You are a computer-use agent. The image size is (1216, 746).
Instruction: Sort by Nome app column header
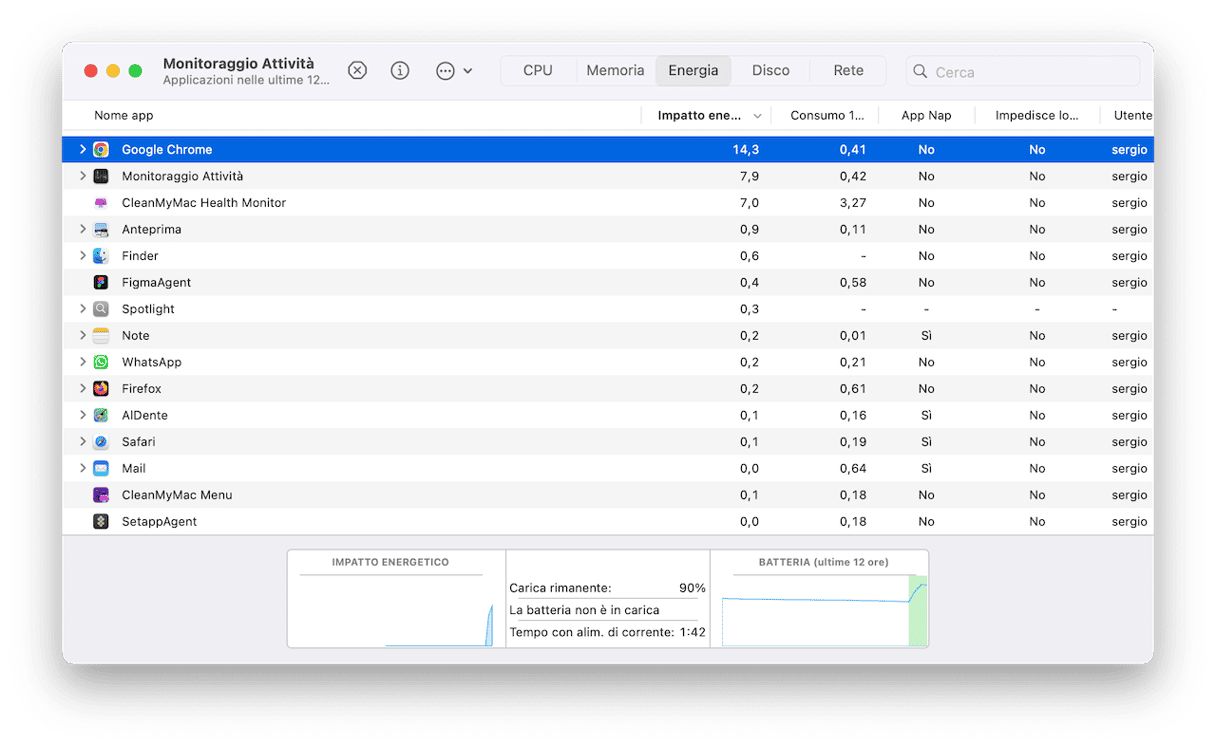(x=124, y=116)
